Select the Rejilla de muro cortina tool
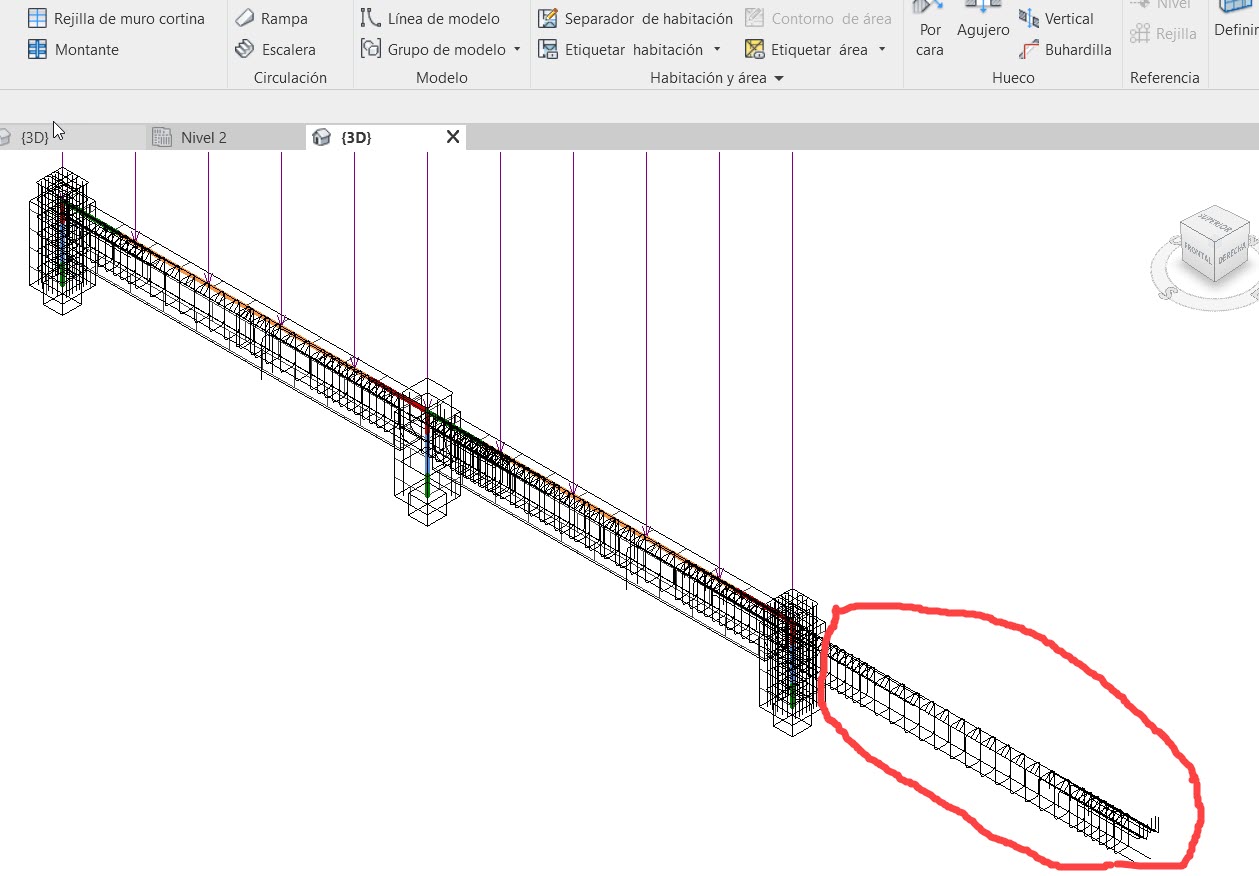The image size is (1259, 876). tap(117, 18)
